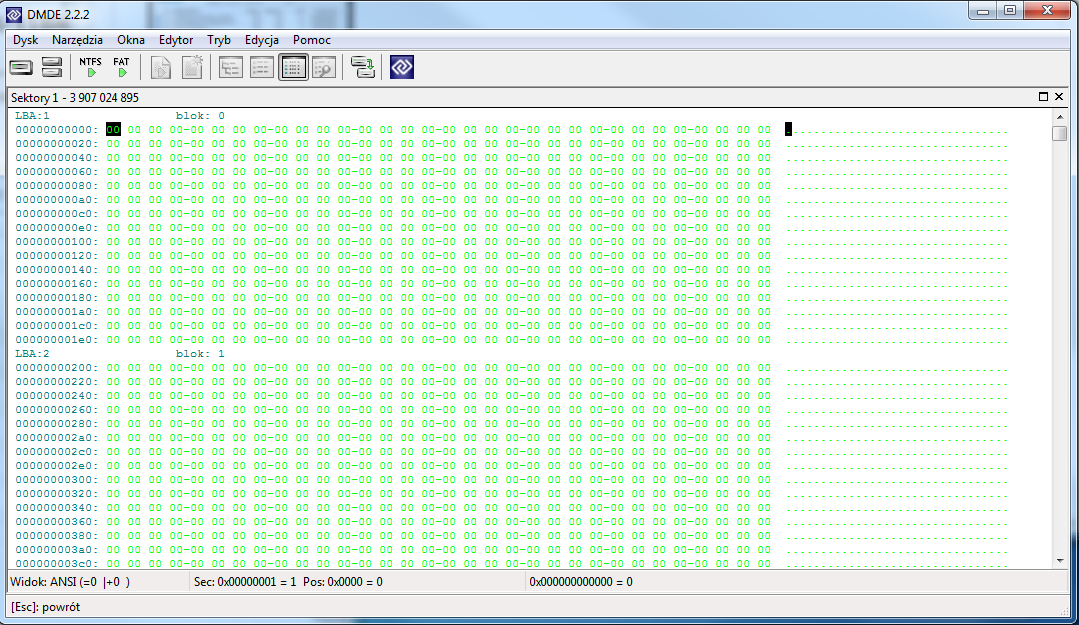This screenshot has width=1079, height=625.
Task: Click 'Pos: 0x0000 = 0' status entry
Action: (x=343, y=582)
